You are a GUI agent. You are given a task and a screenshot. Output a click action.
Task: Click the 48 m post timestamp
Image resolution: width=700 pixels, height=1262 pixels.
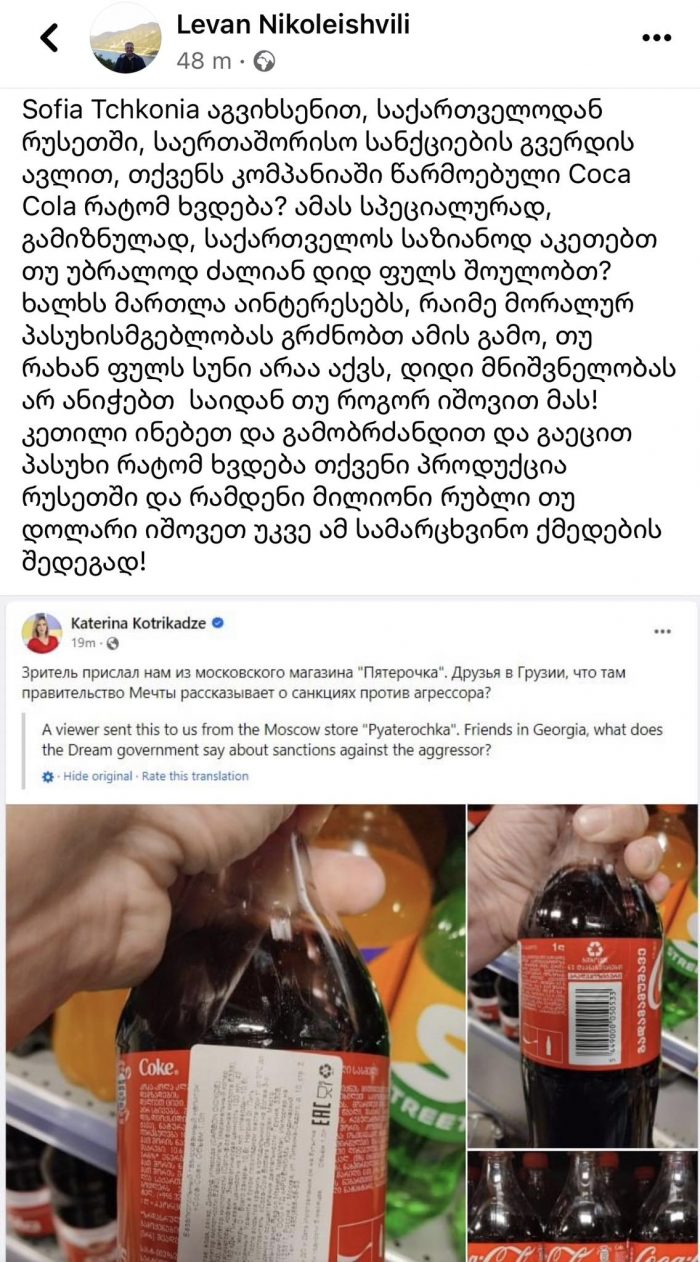pos(204,61)
